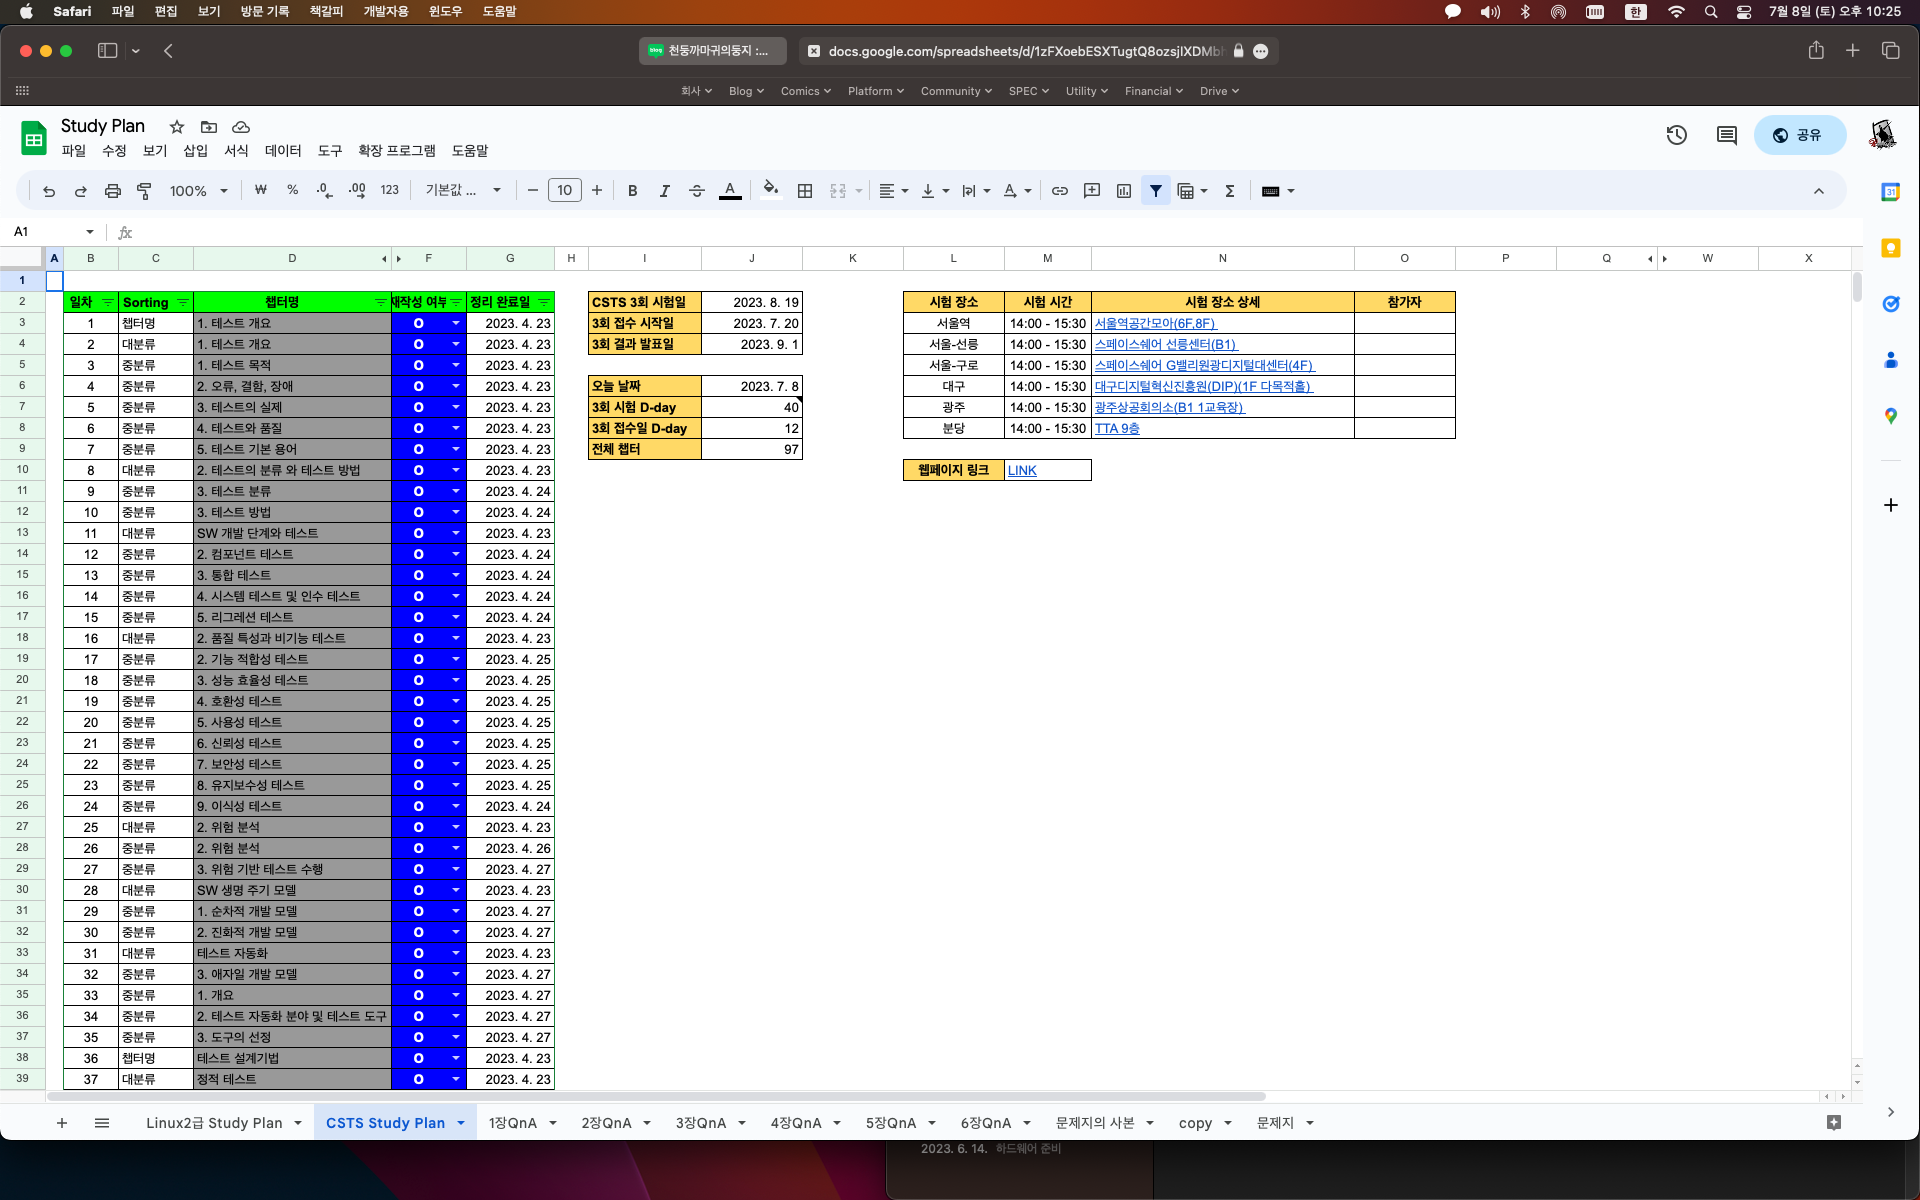This screenshot has height=1200, width=1920.
Task: Open the fill color picker
Action: 770,191
